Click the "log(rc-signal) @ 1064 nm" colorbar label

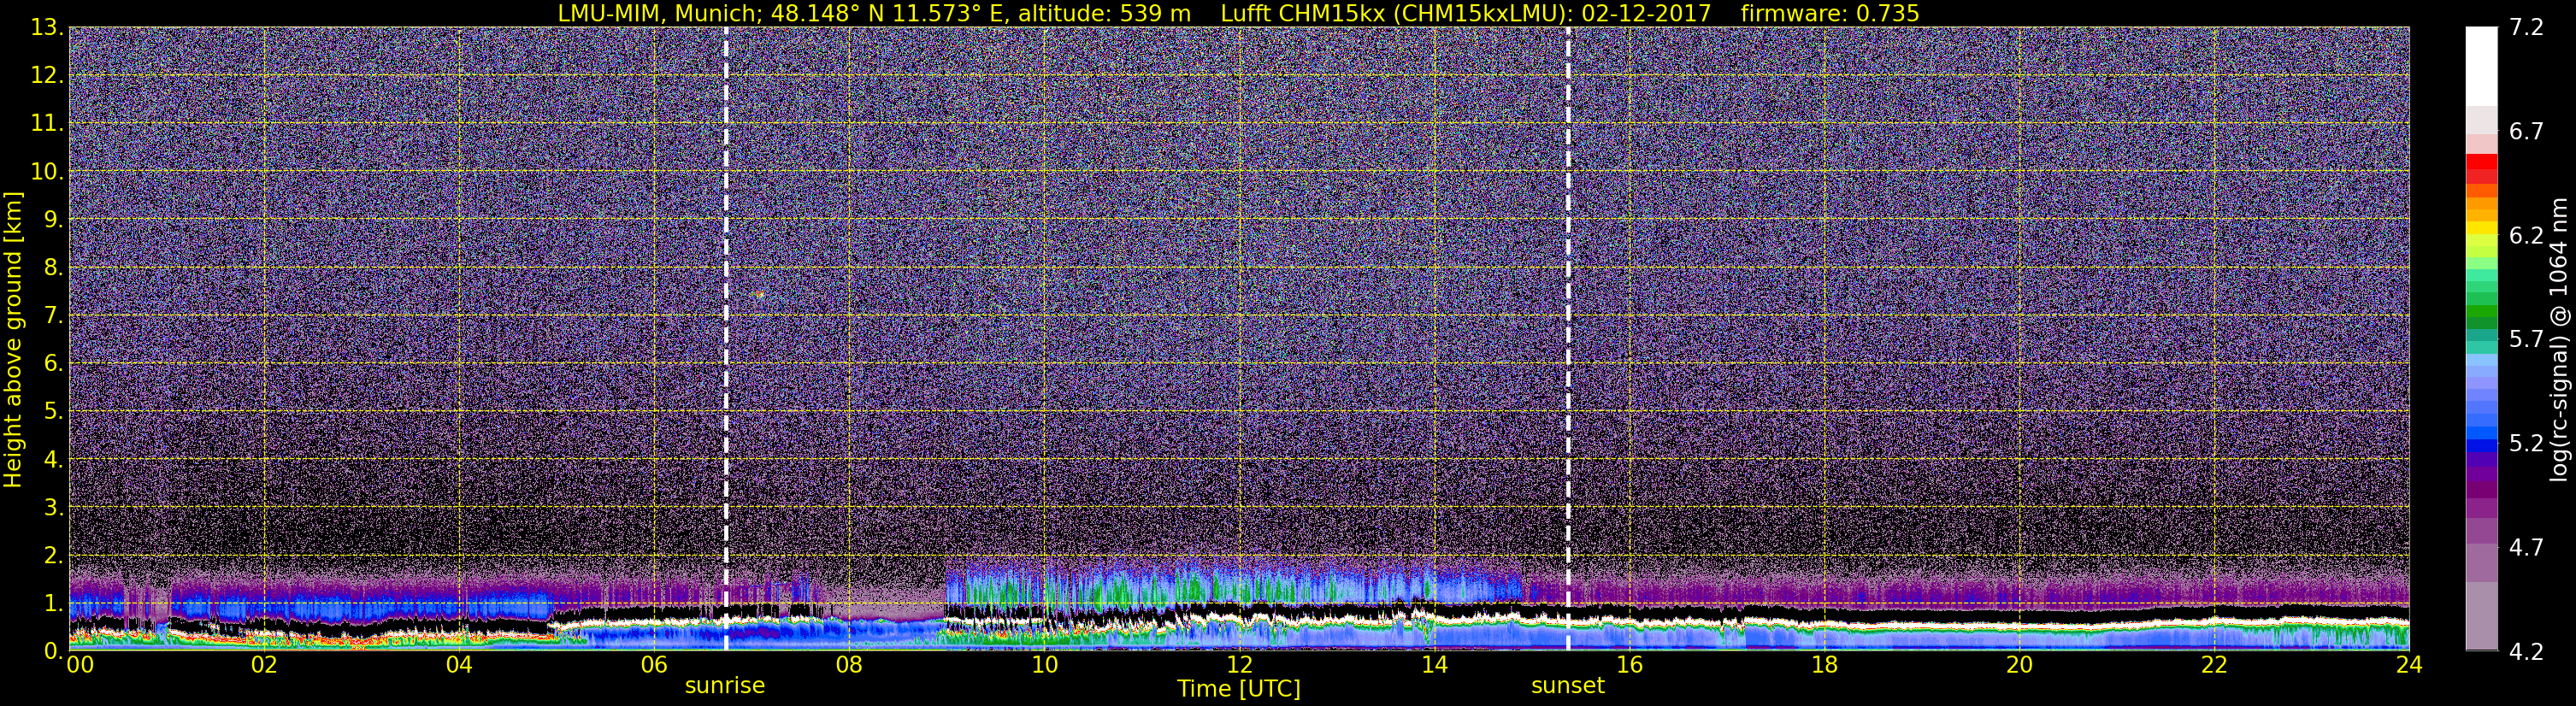pos(2559,340)
